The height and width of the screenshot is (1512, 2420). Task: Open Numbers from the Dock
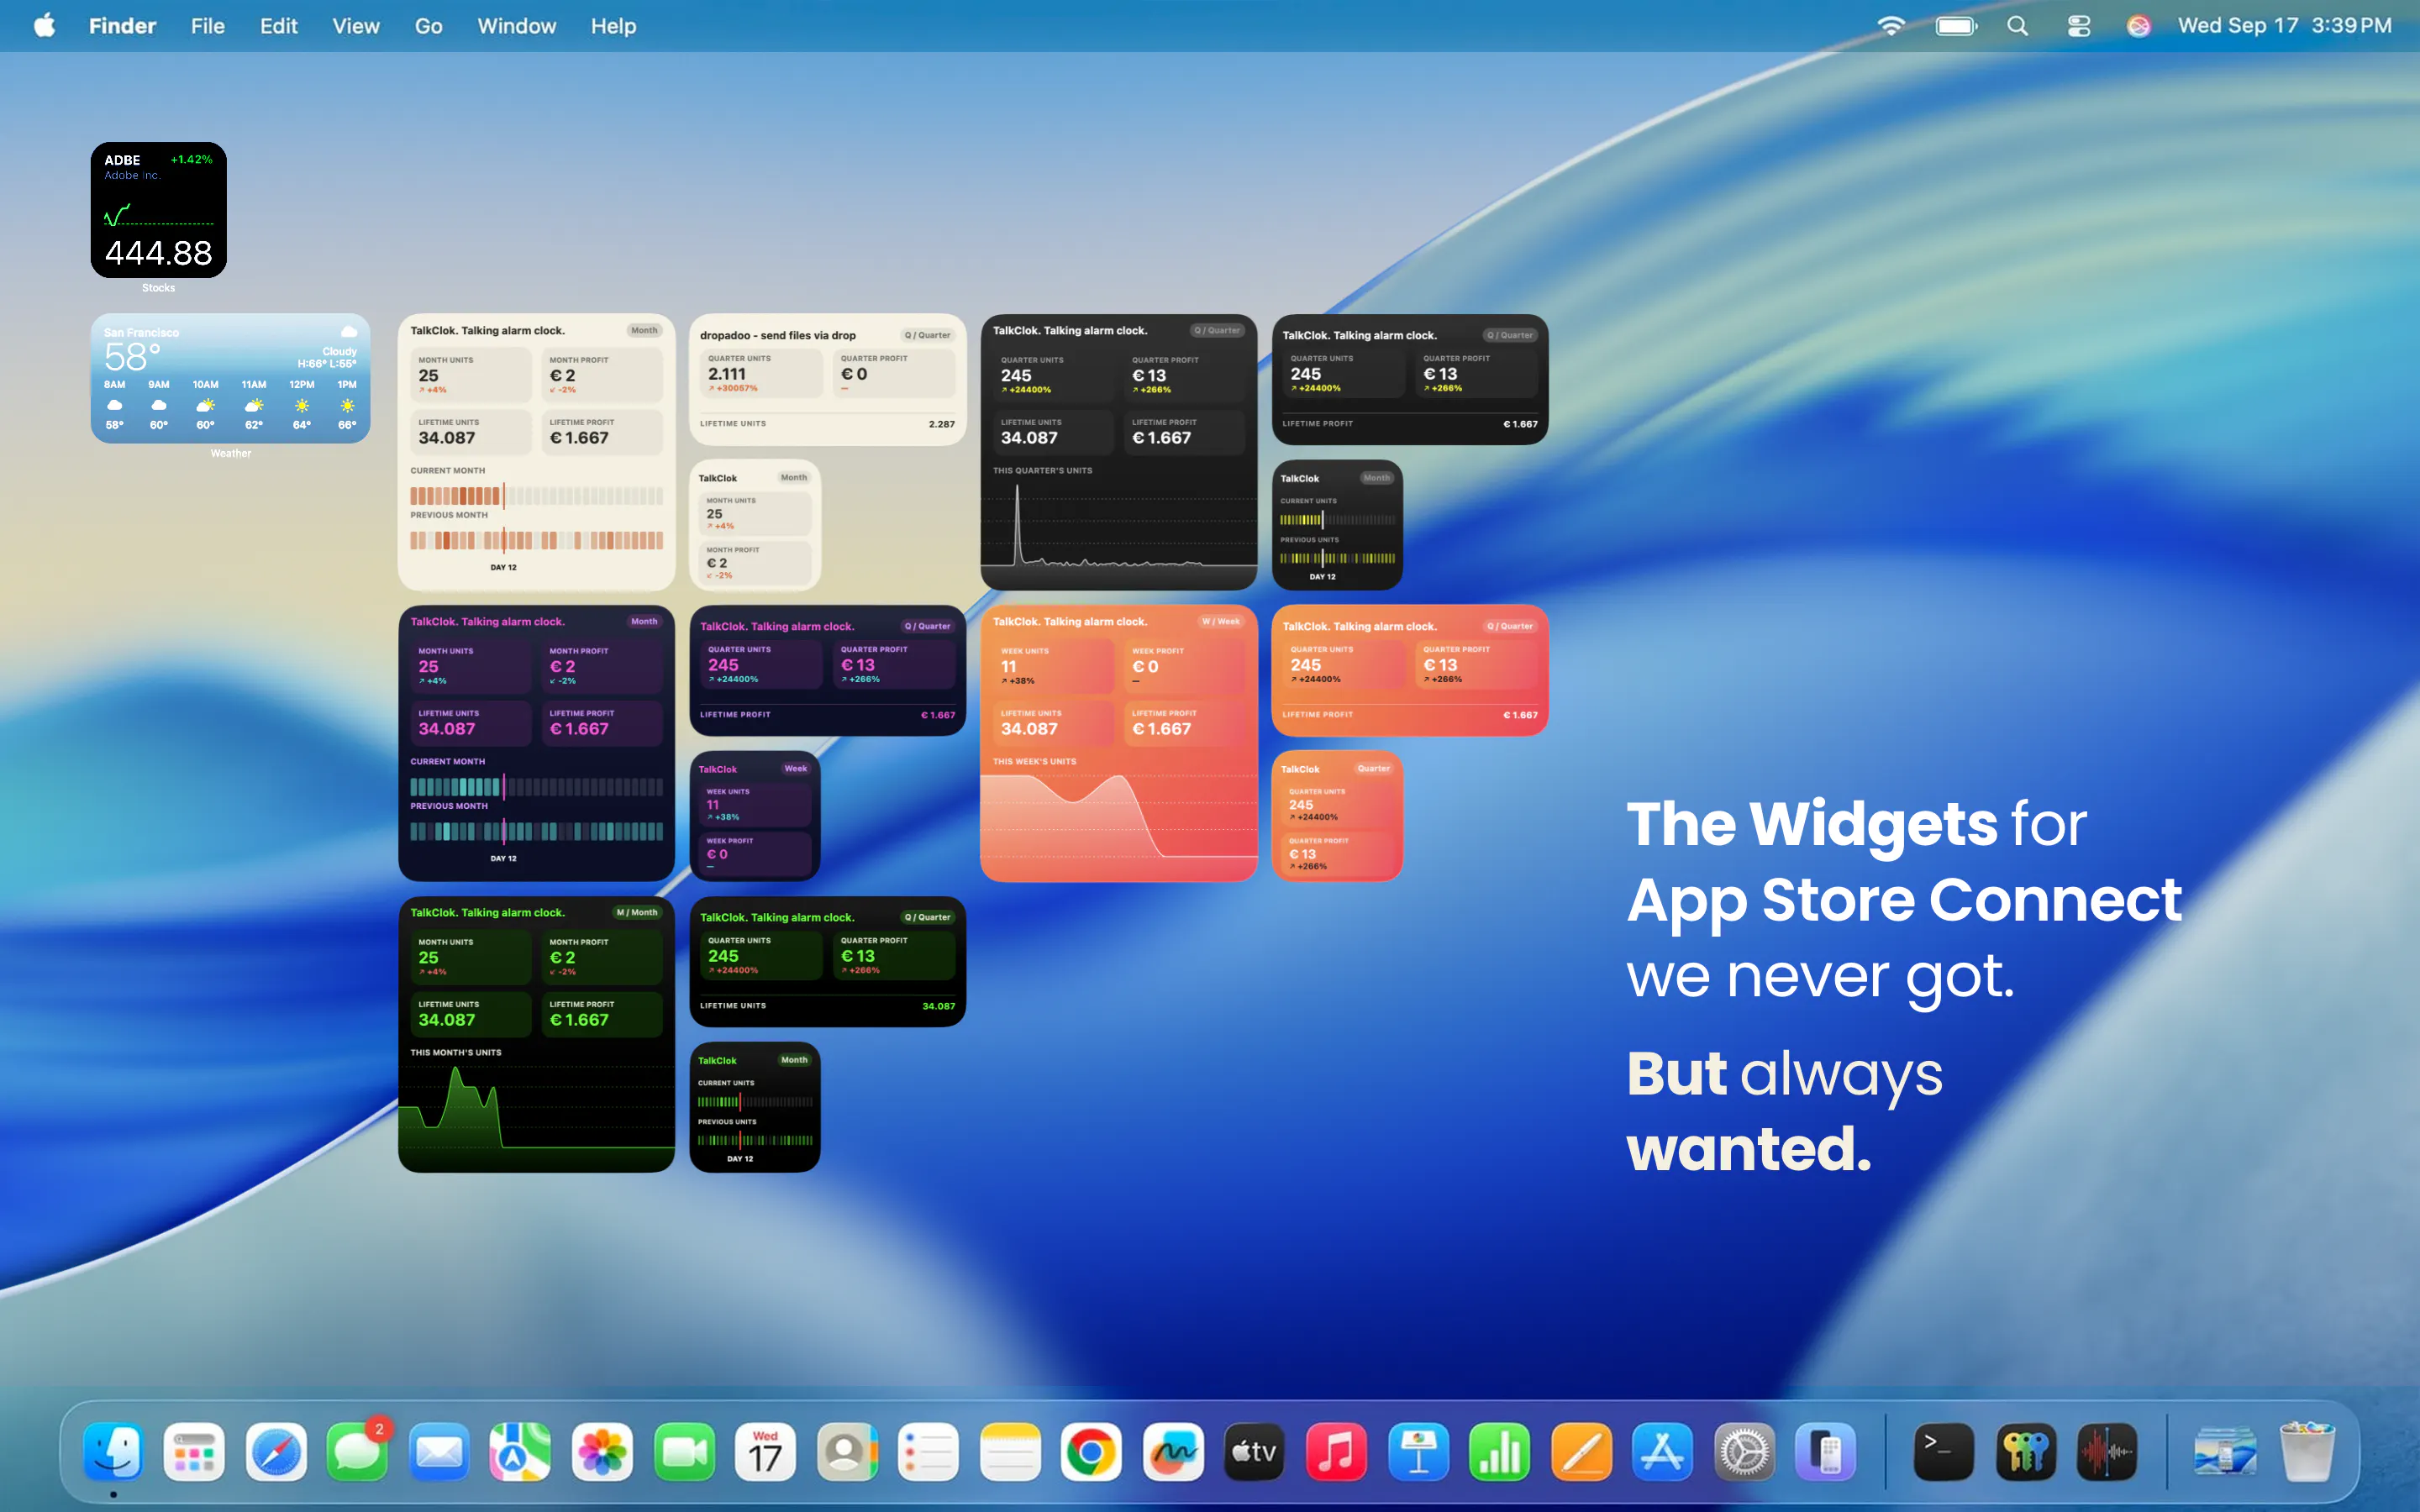[x=1499, y=1451]
